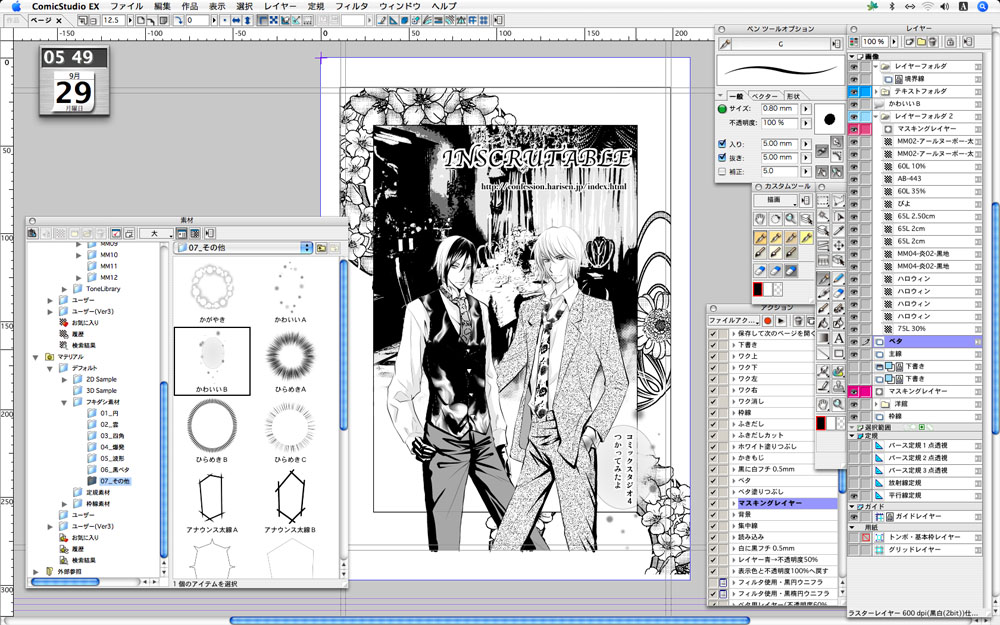Hide the ベタ layer with its eye toggle
Screen dimensions: 1000x625
[854, 342]
